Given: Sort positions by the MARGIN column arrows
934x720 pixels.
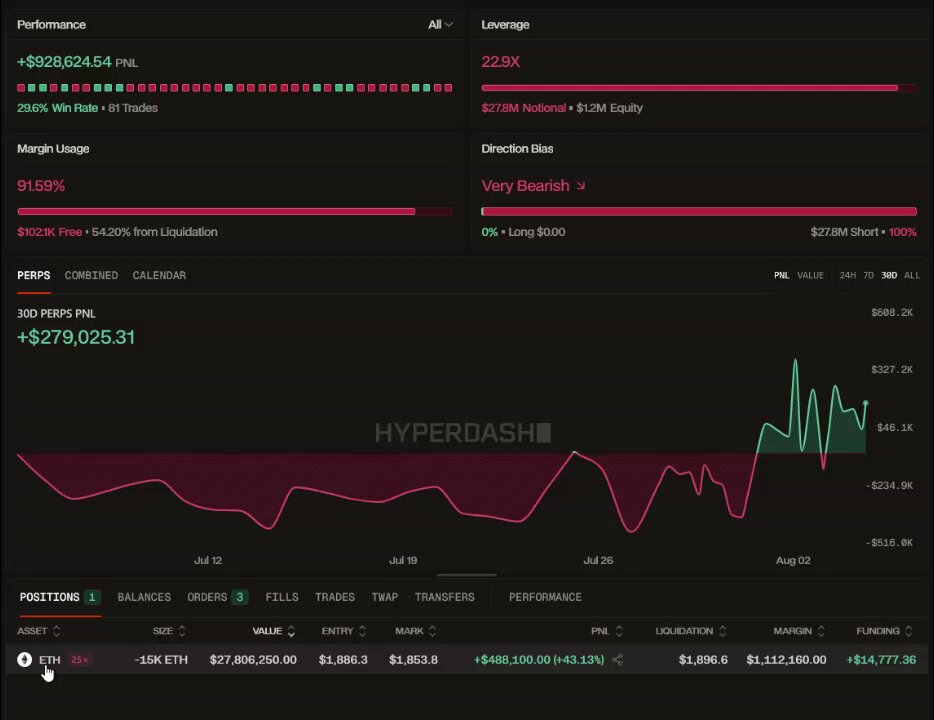Looking at the screenshot, I should click(x=821, y=631).
